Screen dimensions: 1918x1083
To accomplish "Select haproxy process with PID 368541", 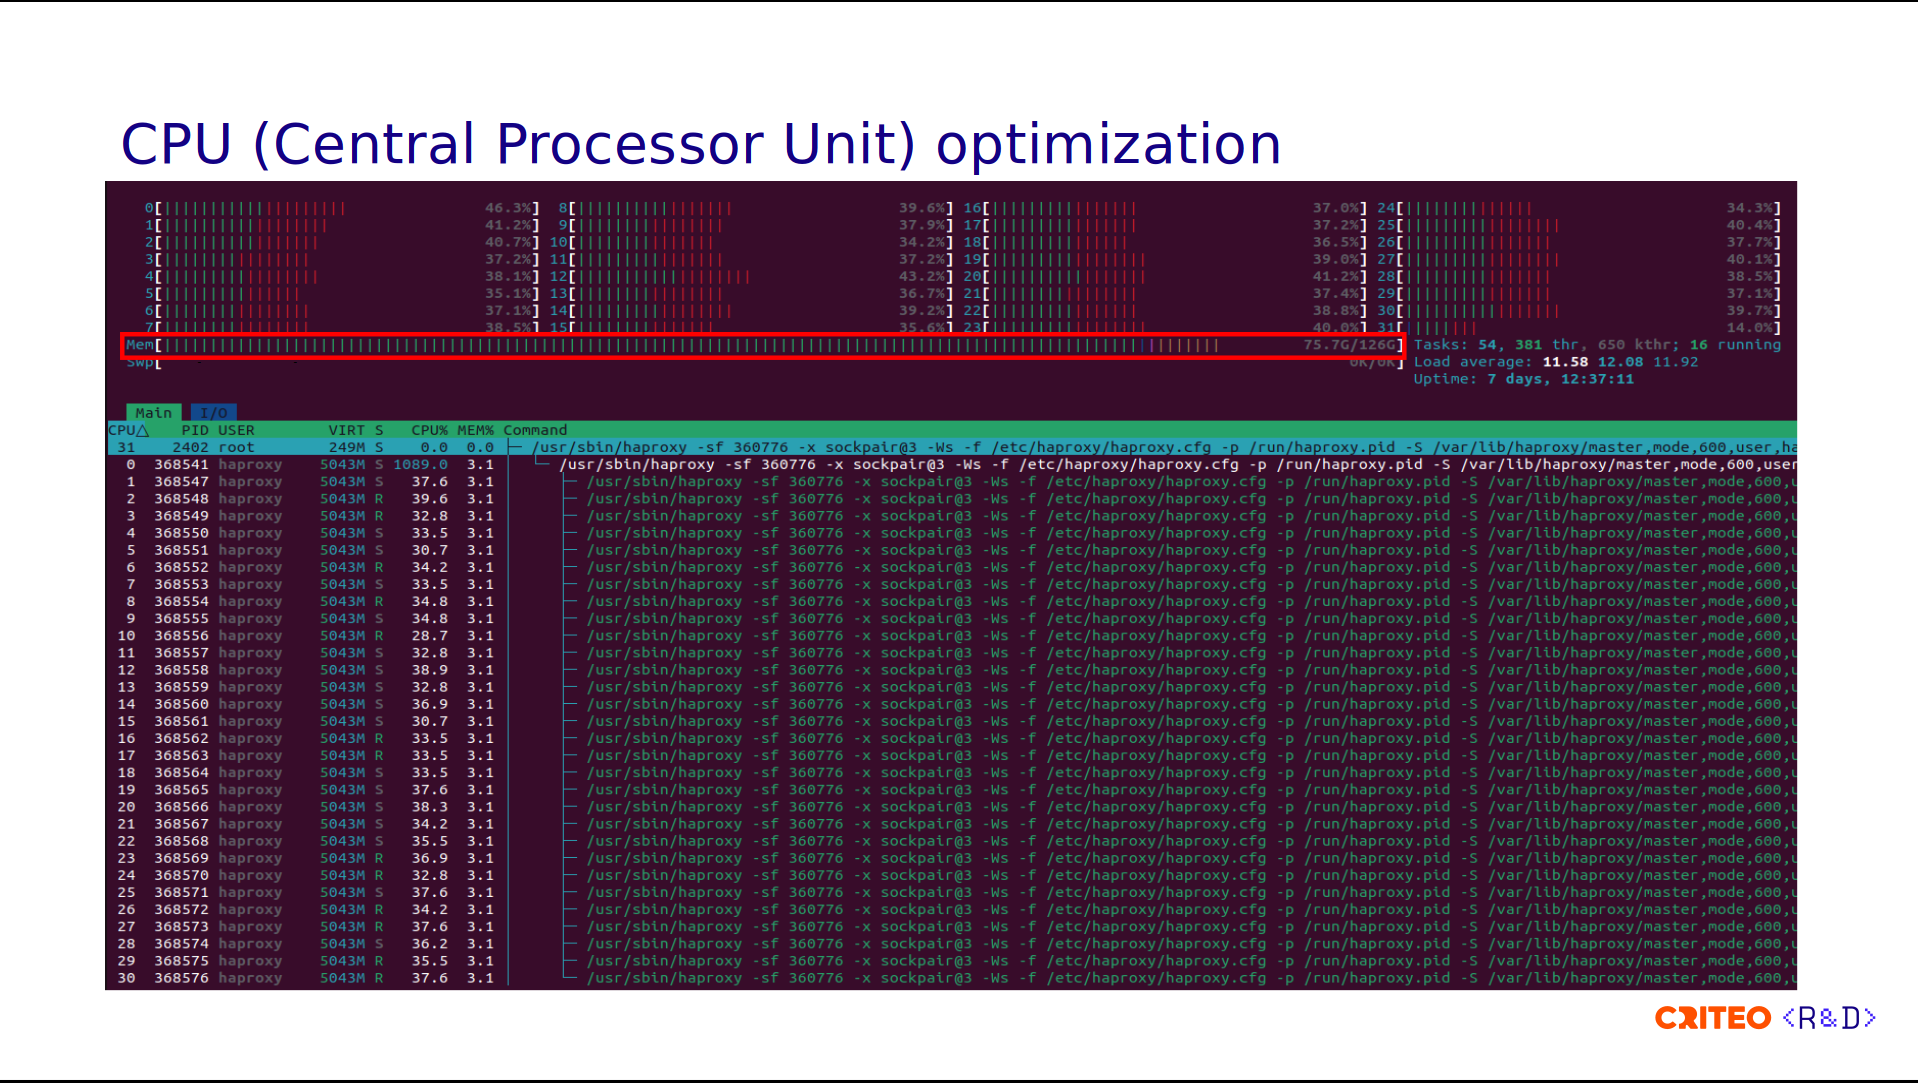I will 952,464.
